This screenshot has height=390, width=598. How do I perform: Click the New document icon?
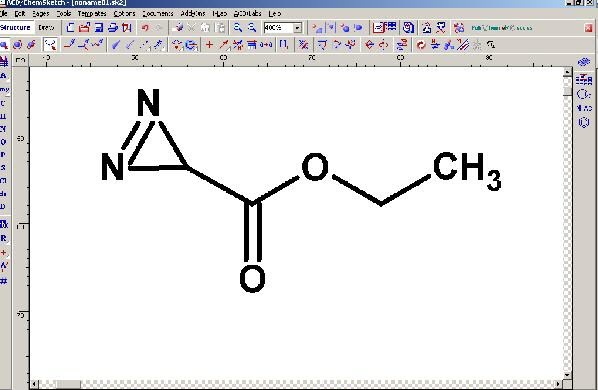70,27
